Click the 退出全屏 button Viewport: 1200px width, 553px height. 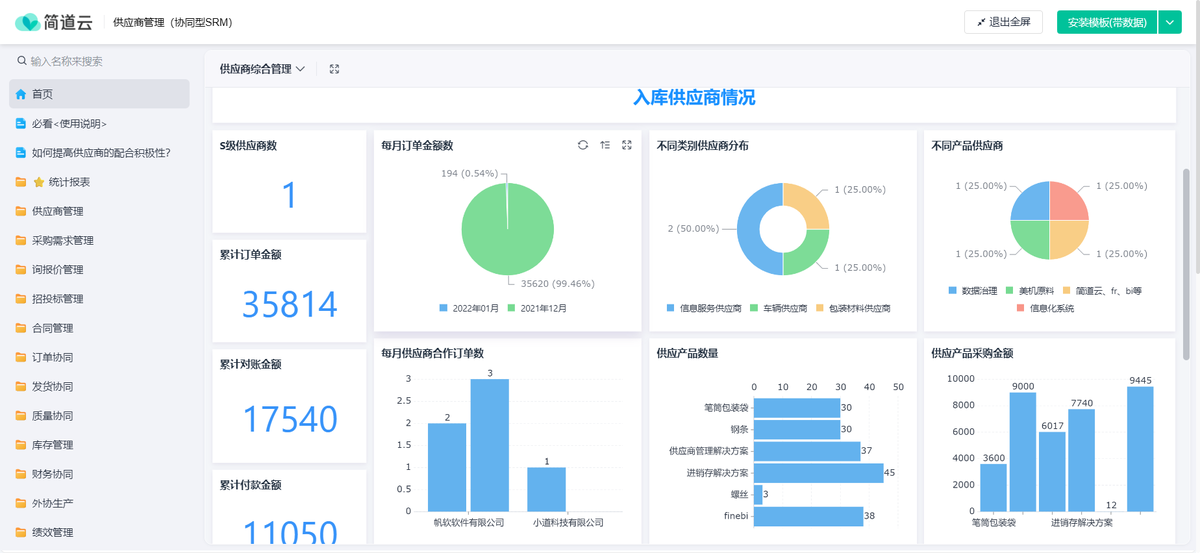[x=1004, y=22]
